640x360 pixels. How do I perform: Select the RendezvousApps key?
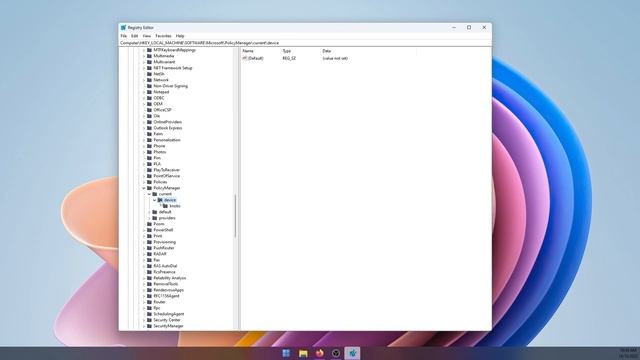(x=169, y=290)
